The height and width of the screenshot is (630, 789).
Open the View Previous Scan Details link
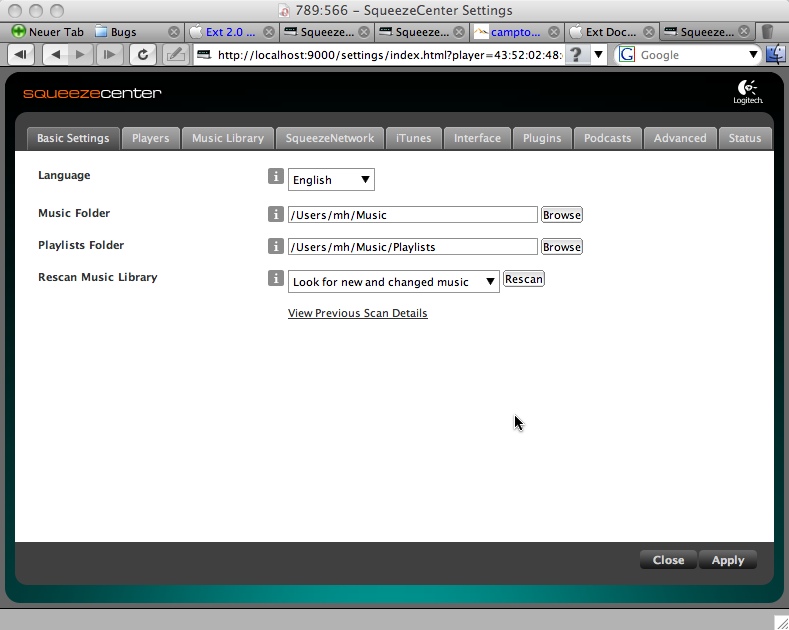click(x=357, y=313)
